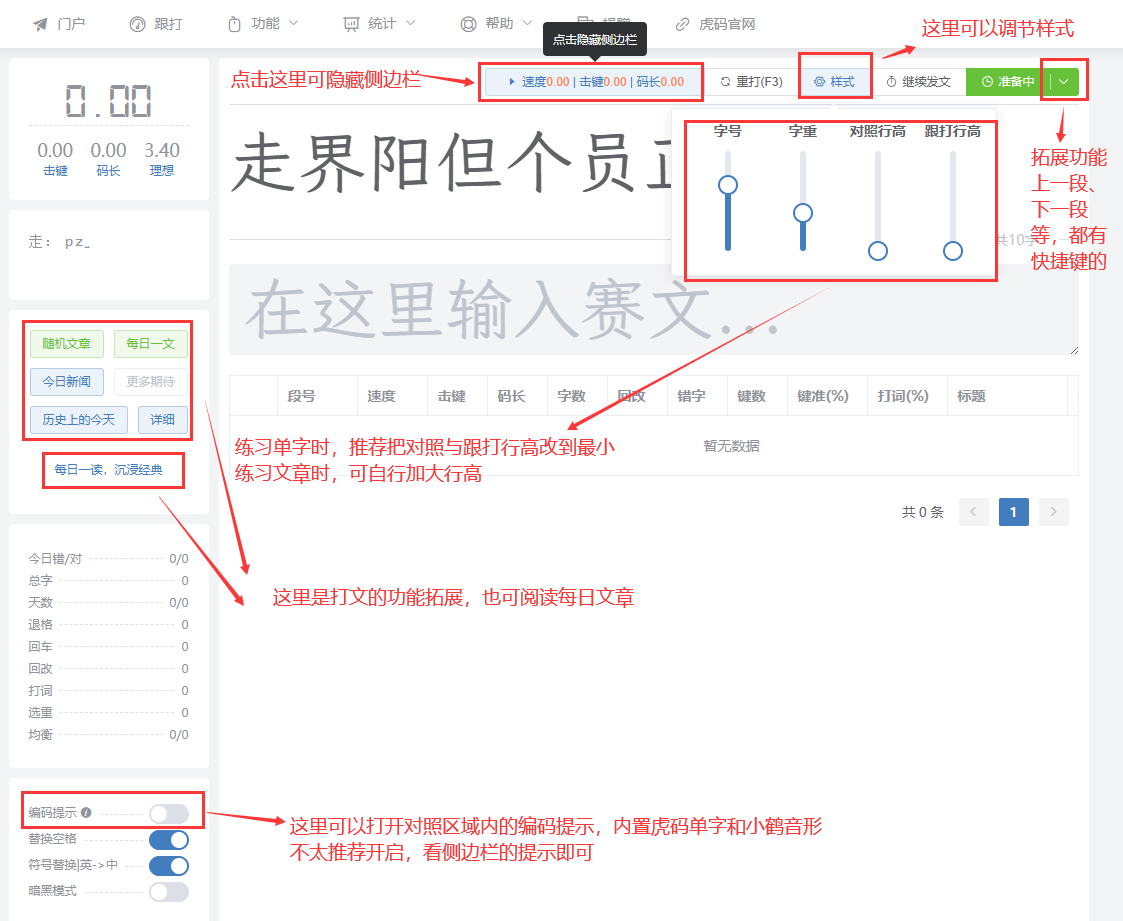
Task: Click the 字号 font size slider handle
Action: (x=728, y=185)
